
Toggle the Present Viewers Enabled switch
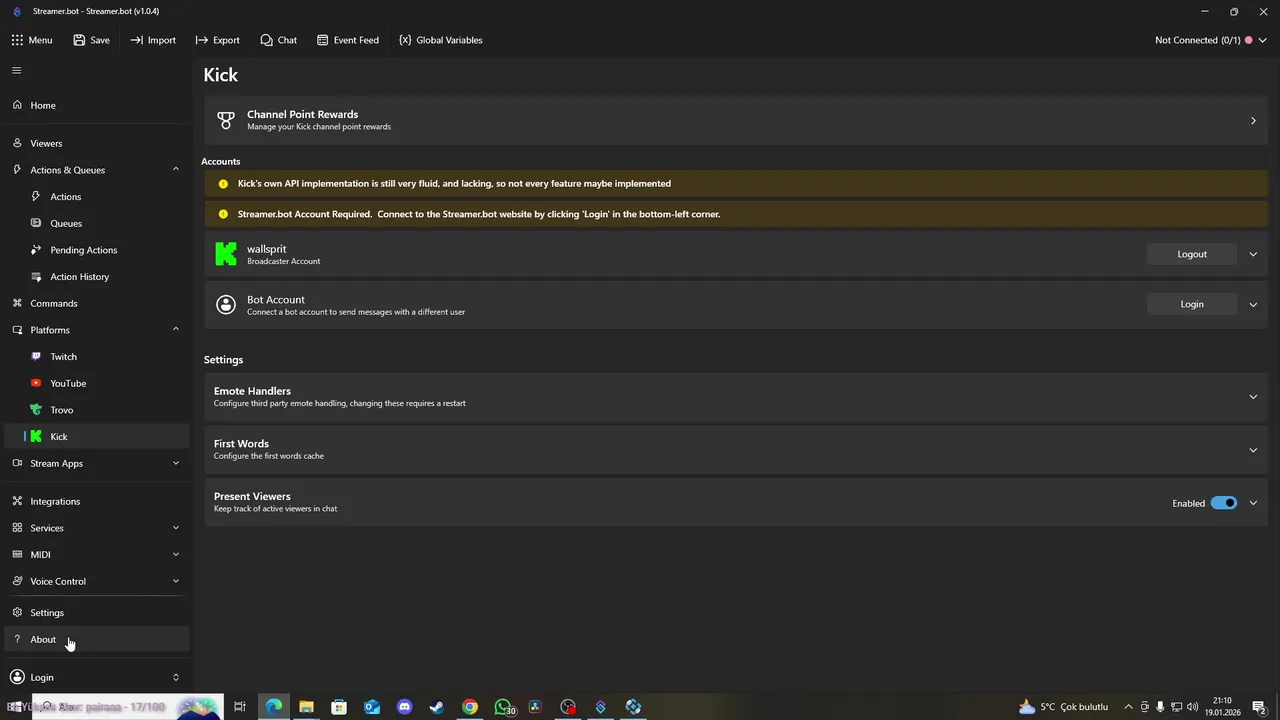(x=1224, y=503)
